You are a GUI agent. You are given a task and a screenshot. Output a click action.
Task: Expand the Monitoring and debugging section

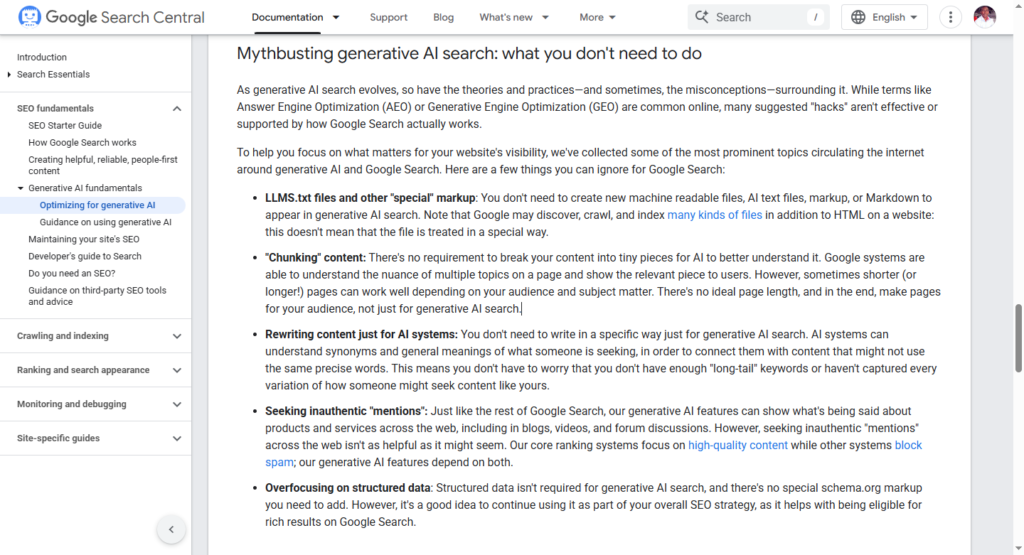tap(177, 404)
